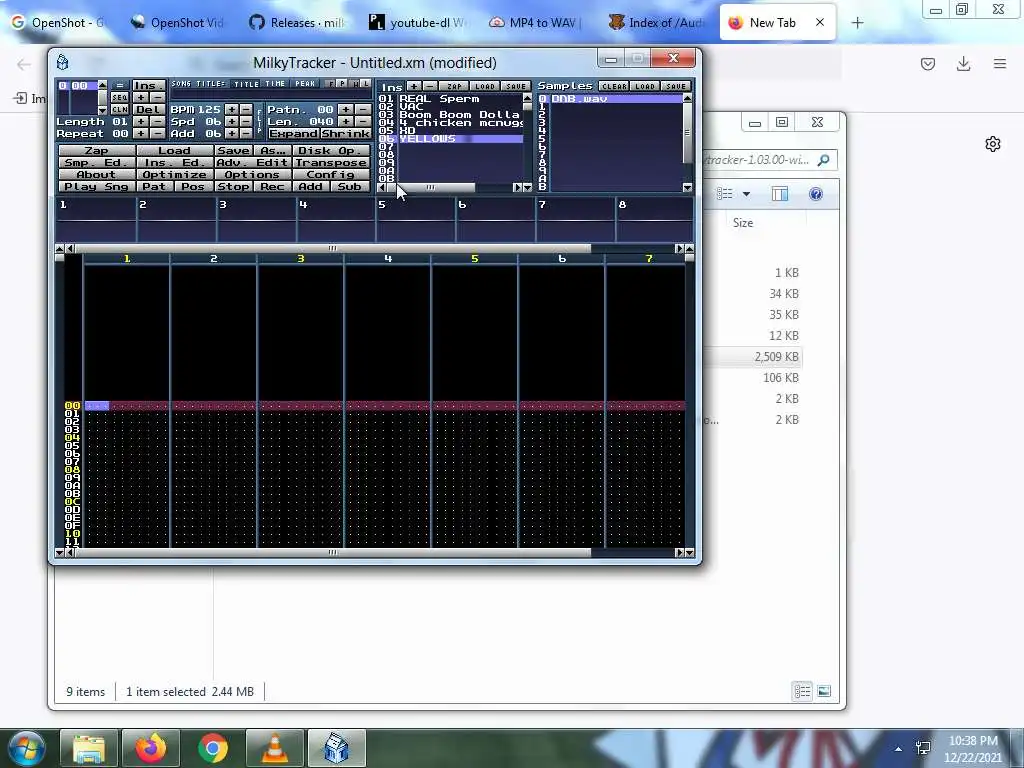Open the Firefox hamburger menu
Viewport: 1024px width, 768px height.
(x=1000, y=63)
